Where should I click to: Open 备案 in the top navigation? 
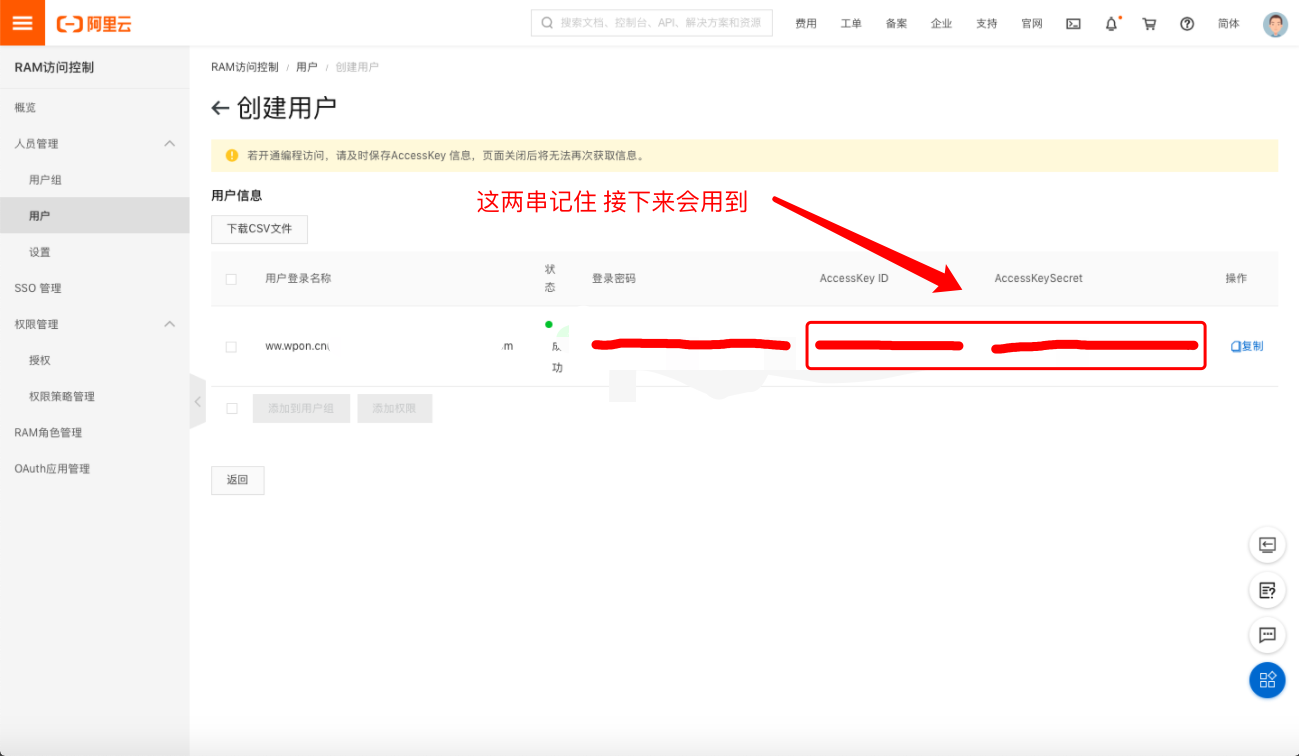click(896, 24)
